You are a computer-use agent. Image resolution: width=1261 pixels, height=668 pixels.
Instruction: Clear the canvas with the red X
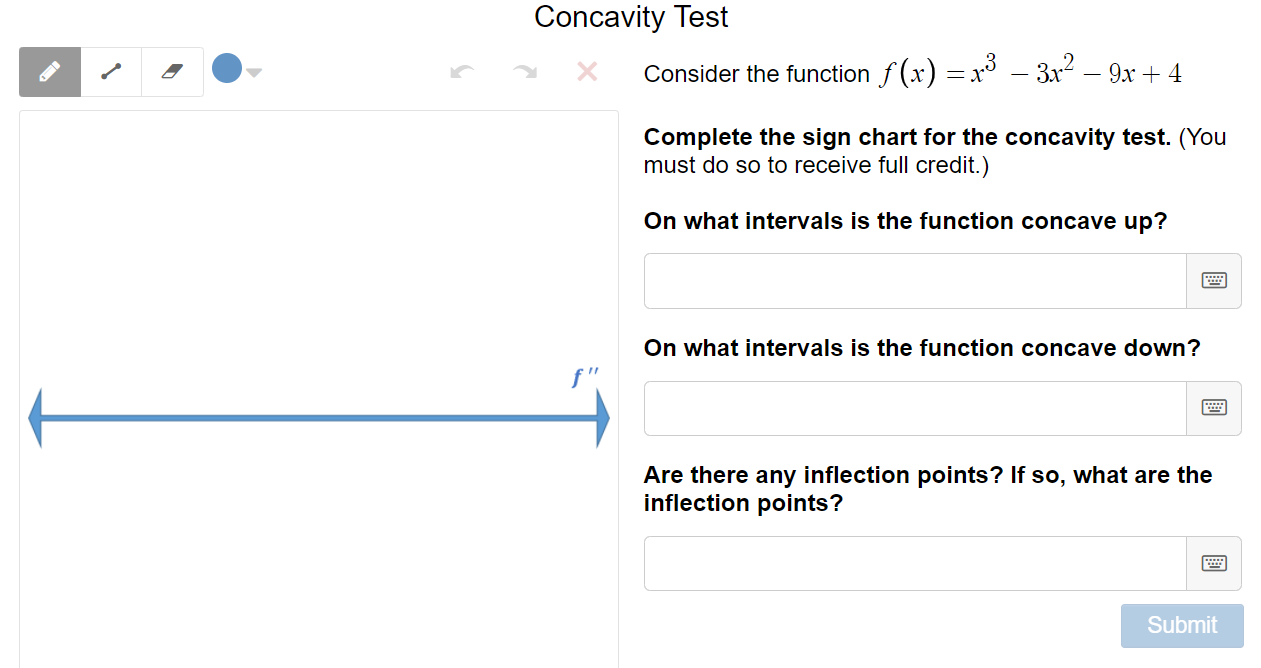tap(586, 71)
